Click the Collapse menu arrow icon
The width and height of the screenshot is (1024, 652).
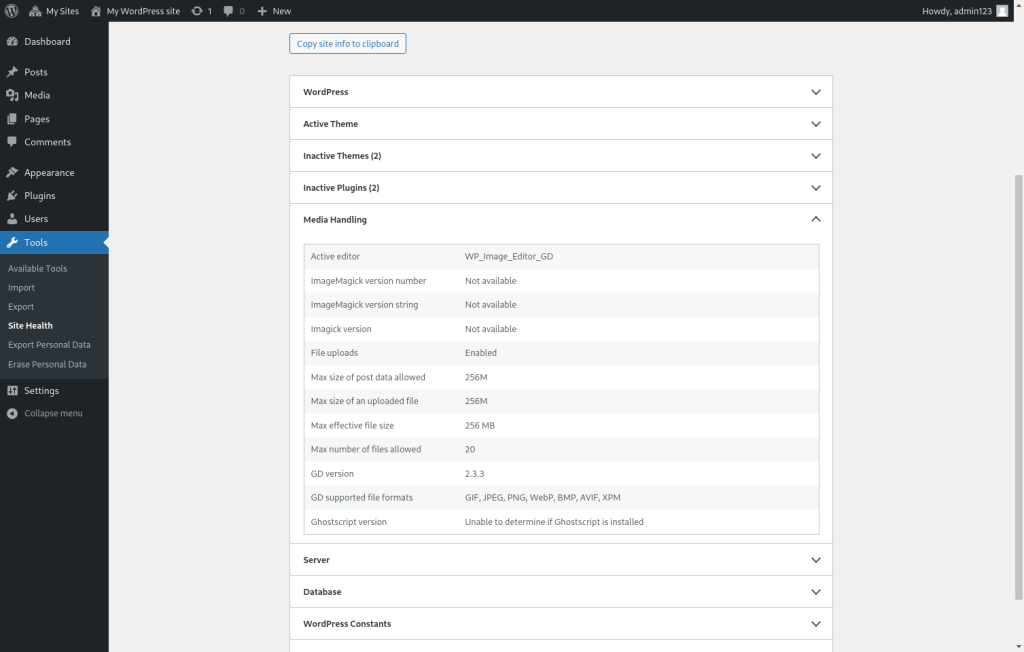12,414
